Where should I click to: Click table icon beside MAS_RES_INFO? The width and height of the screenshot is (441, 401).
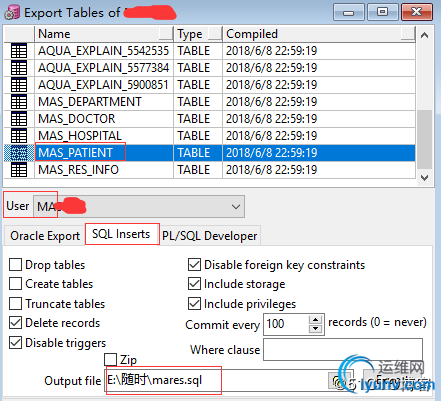tap(19, 170)
